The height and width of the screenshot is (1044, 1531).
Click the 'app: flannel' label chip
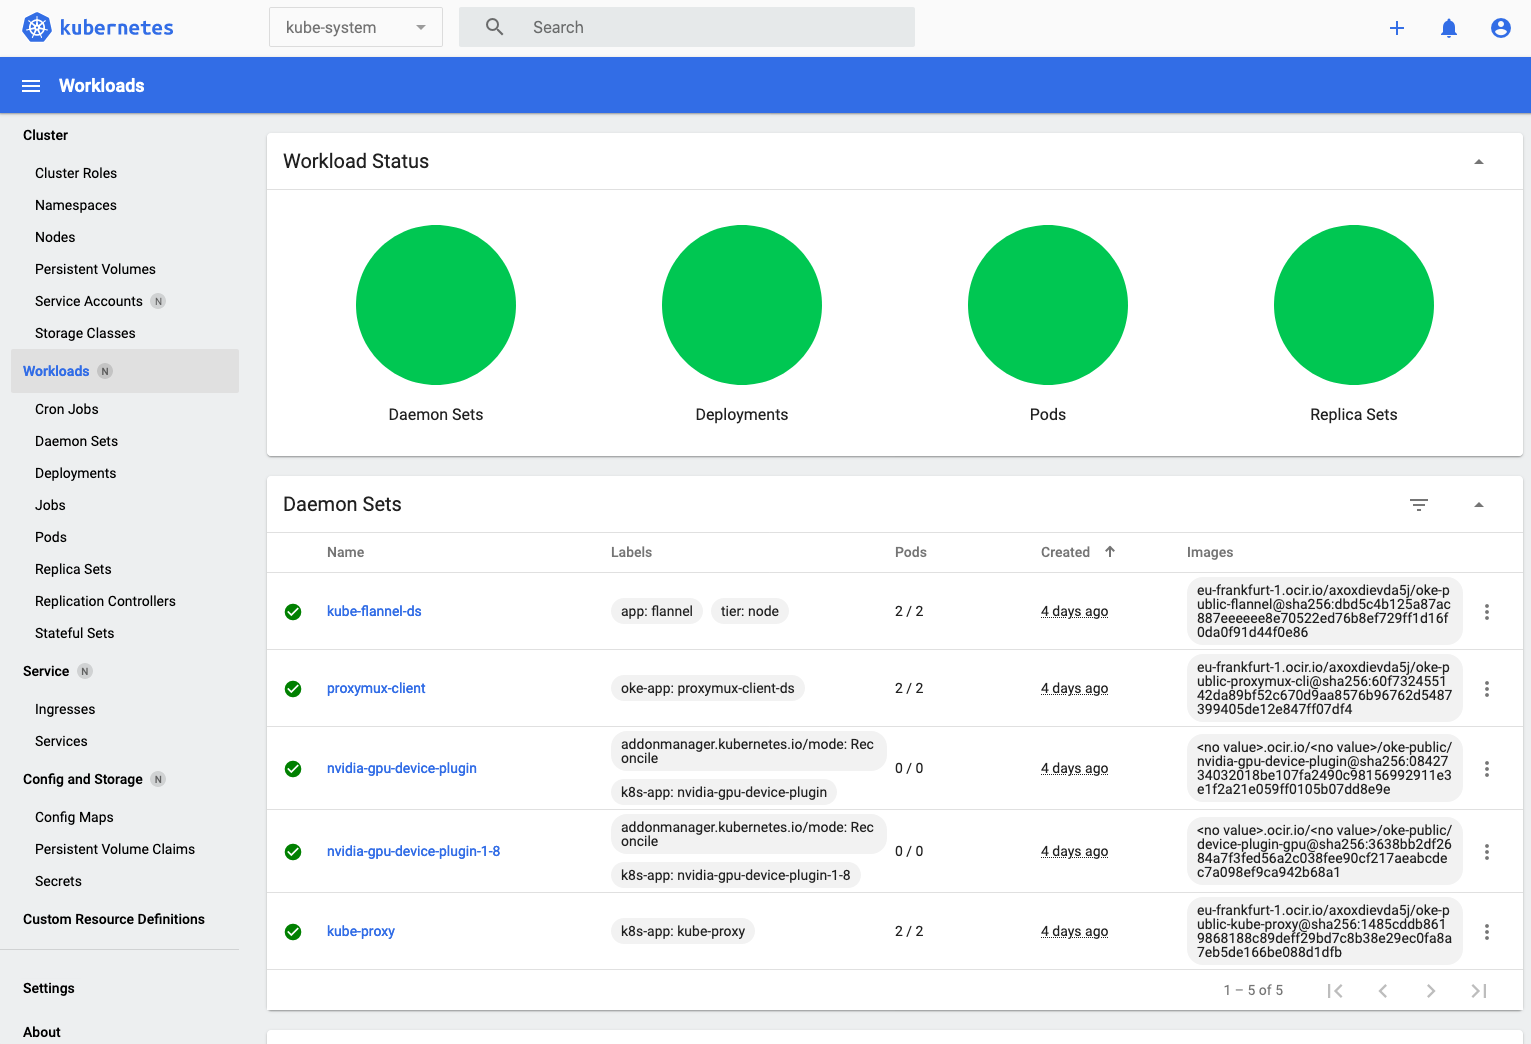click(x=657, y=611)
